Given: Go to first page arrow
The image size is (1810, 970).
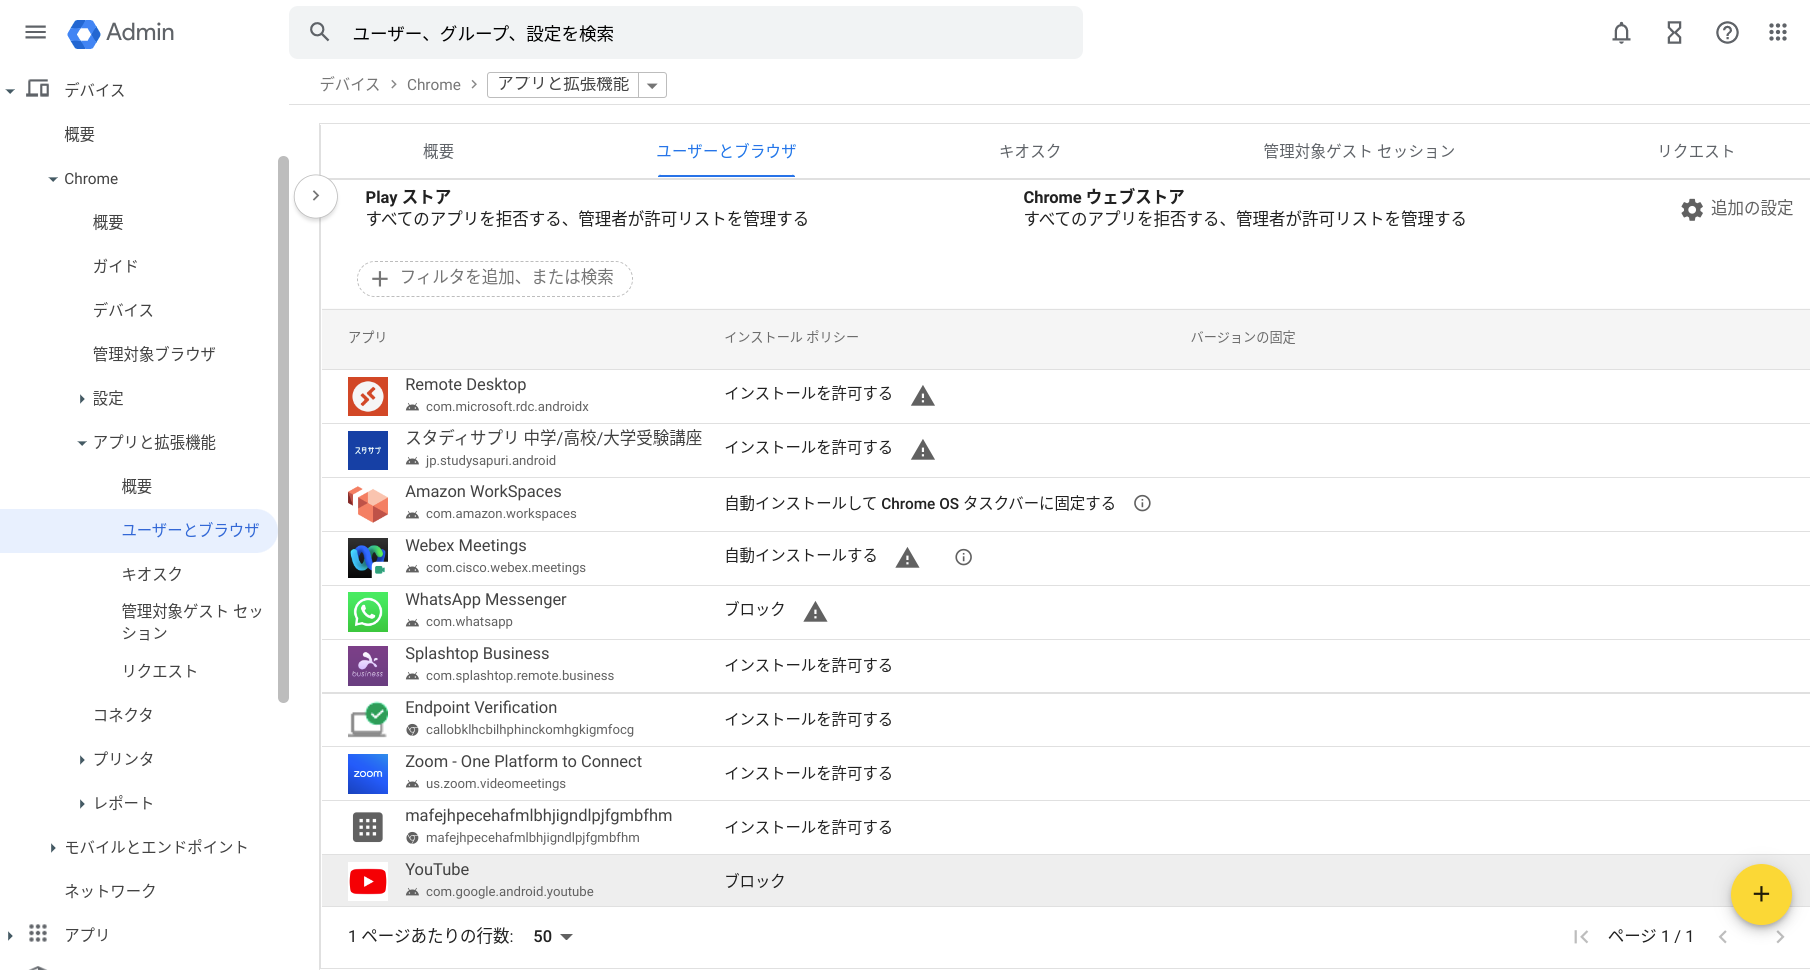Looking at the screenshot, I should [1581, 937].
